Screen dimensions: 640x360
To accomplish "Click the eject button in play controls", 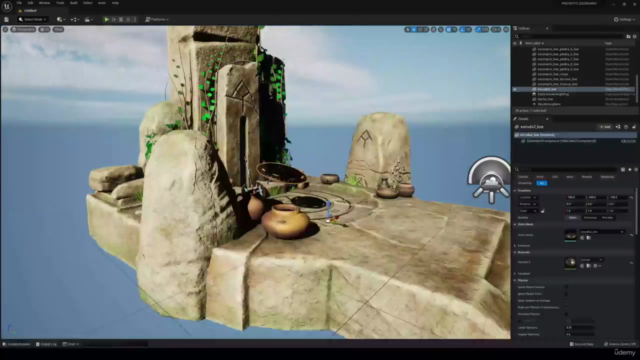I will tap(128, 20).
